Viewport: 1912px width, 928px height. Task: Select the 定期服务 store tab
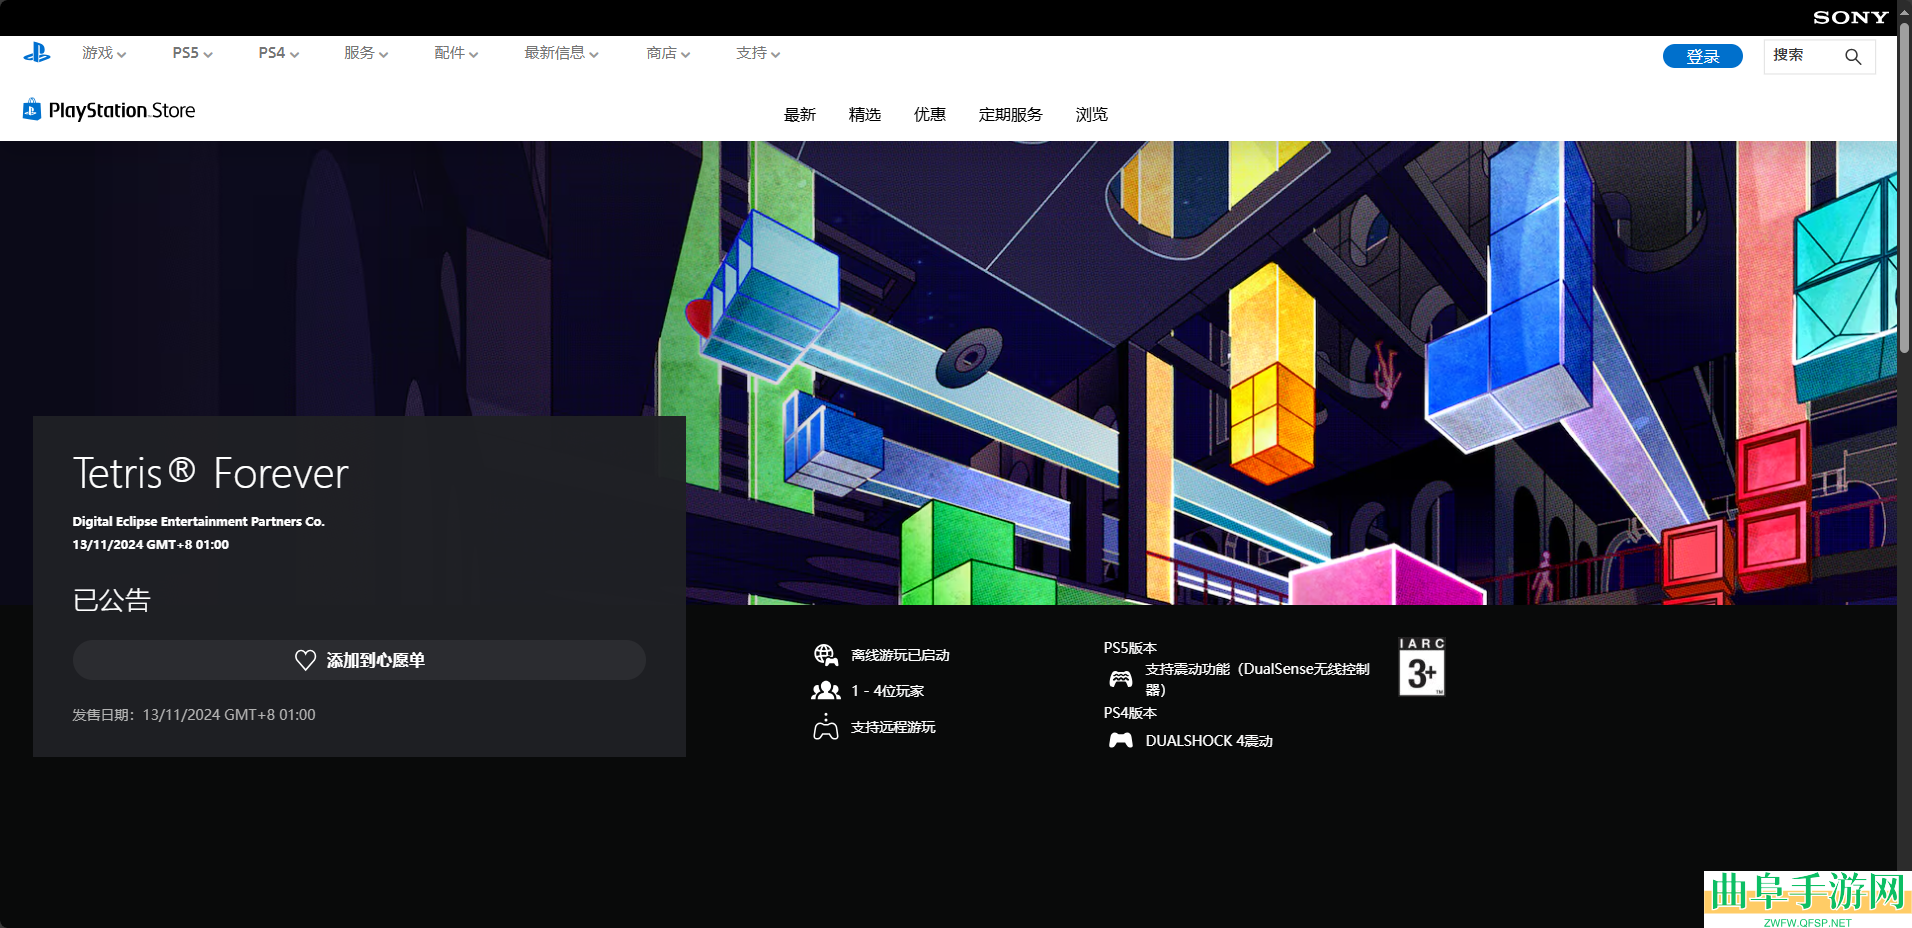[1010, 115]
